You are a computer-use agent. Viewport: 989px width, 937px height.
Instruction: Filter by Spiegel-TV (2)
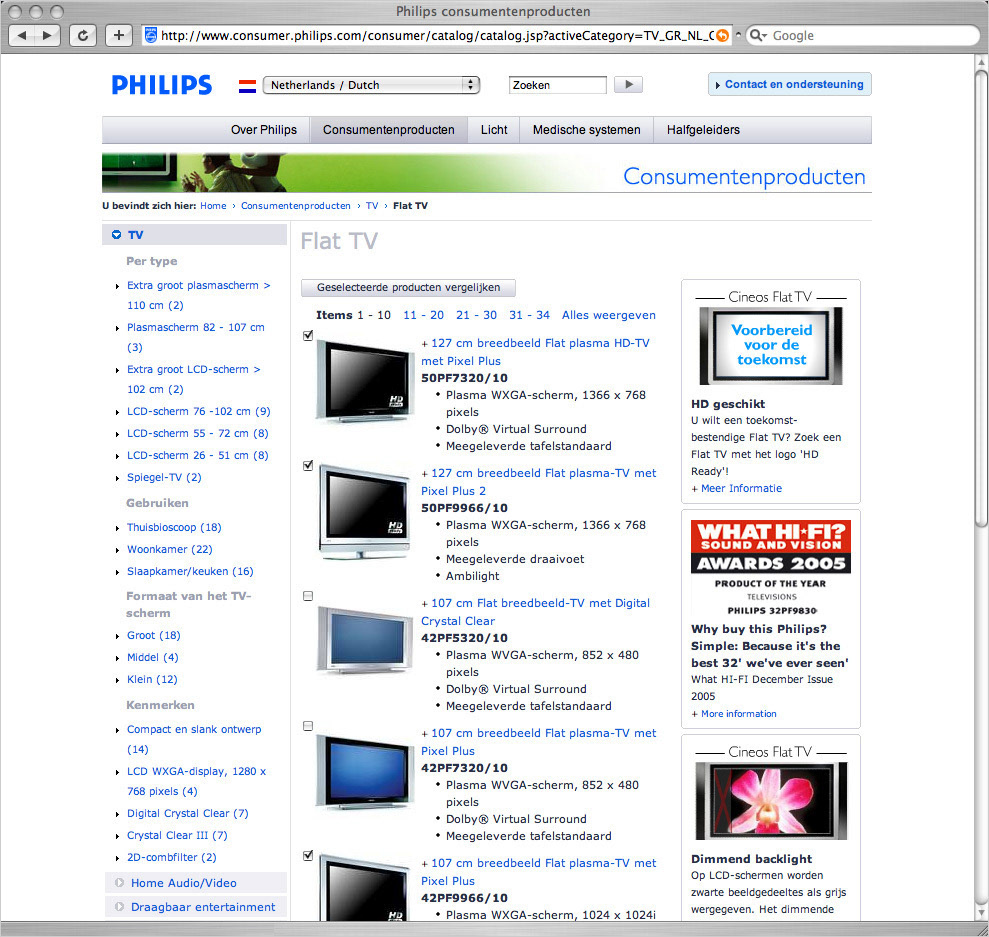[164, 477]
